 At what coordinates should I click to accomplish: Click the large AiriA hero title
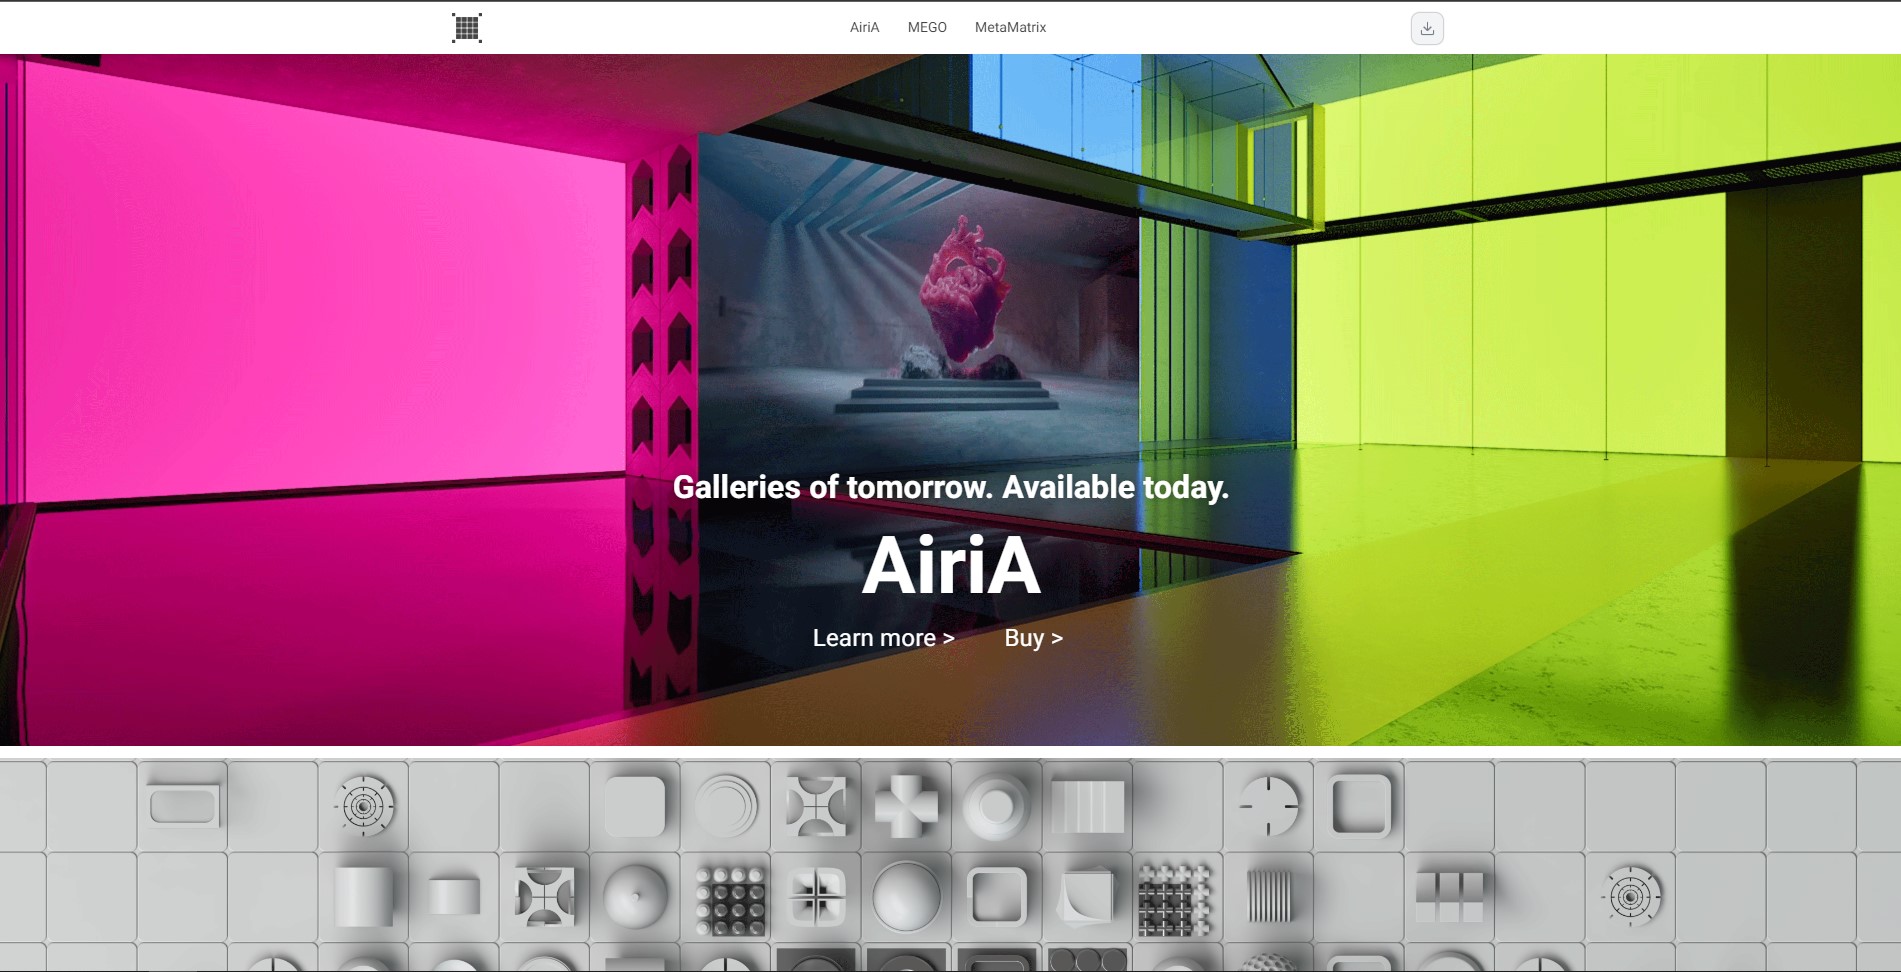(951, 566)
